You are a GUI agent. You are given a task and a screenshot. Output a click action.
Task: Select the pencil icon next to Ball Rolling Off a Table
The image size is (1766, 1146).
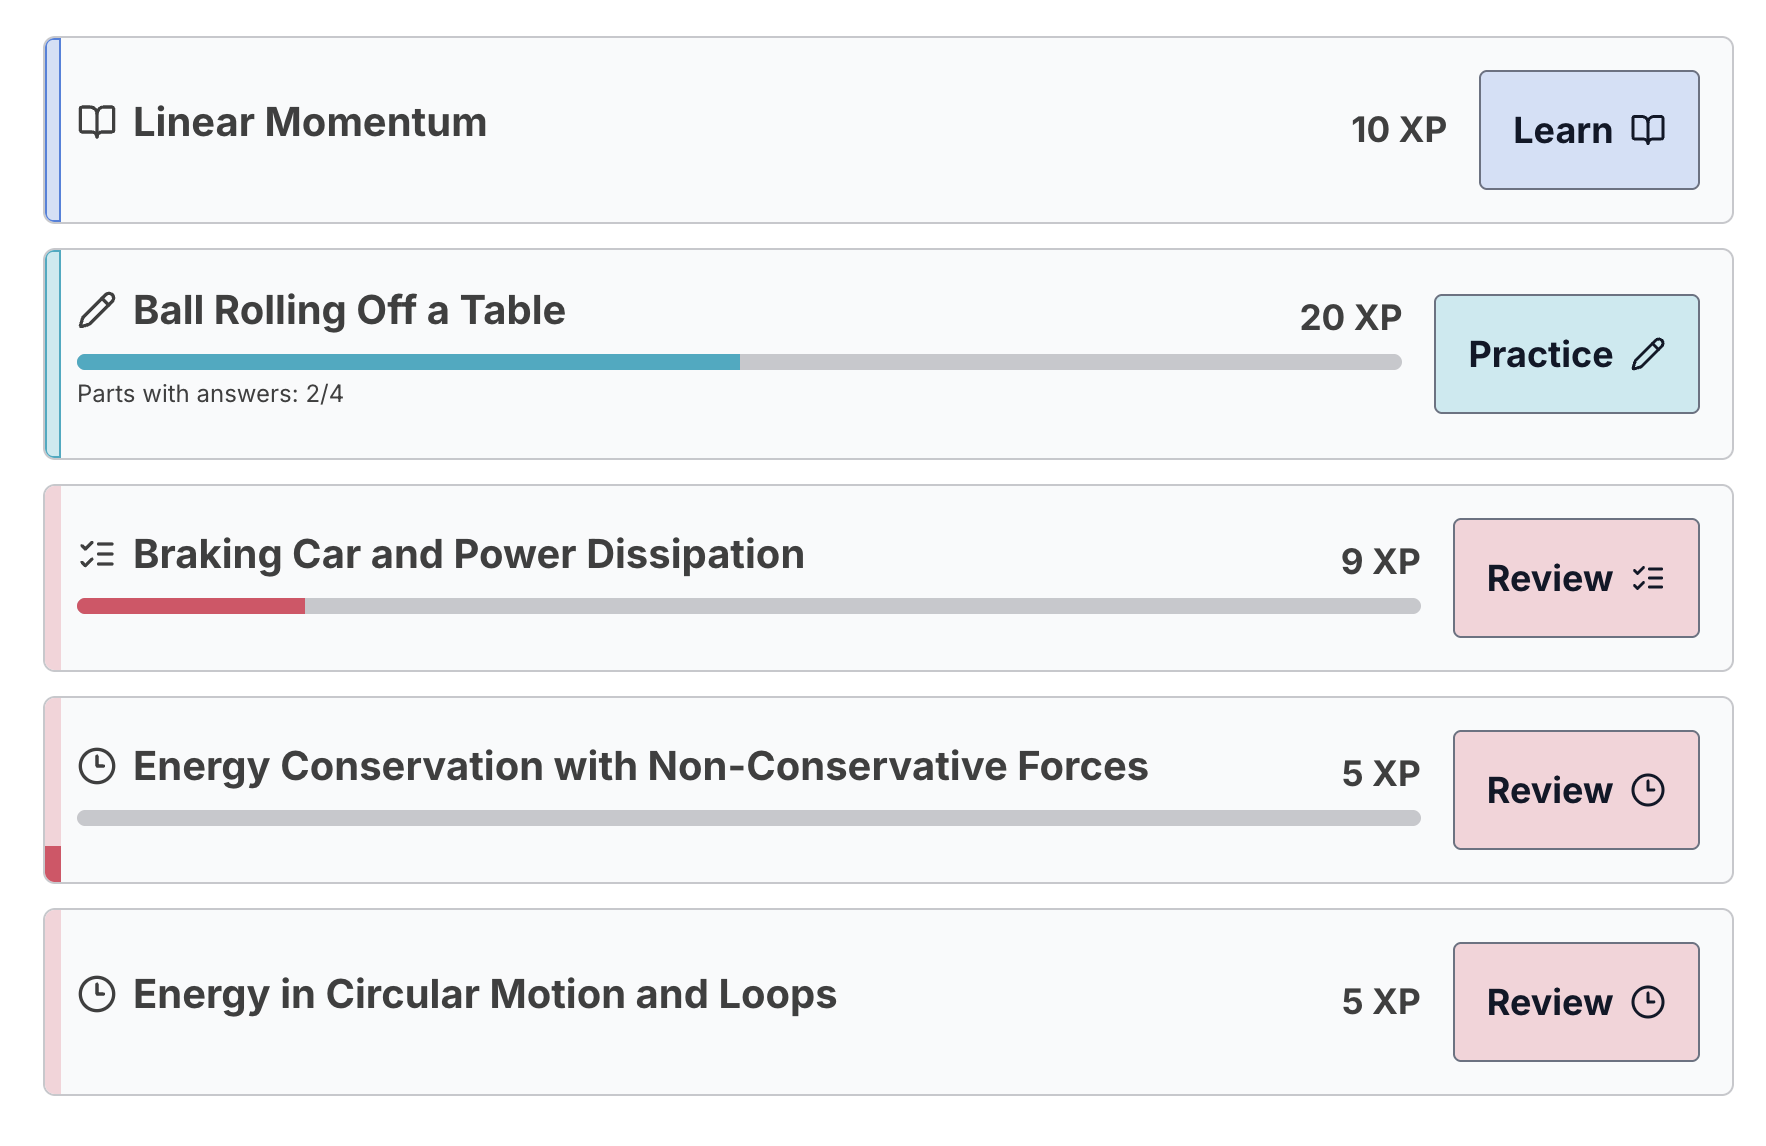click(x=97, y=310)
